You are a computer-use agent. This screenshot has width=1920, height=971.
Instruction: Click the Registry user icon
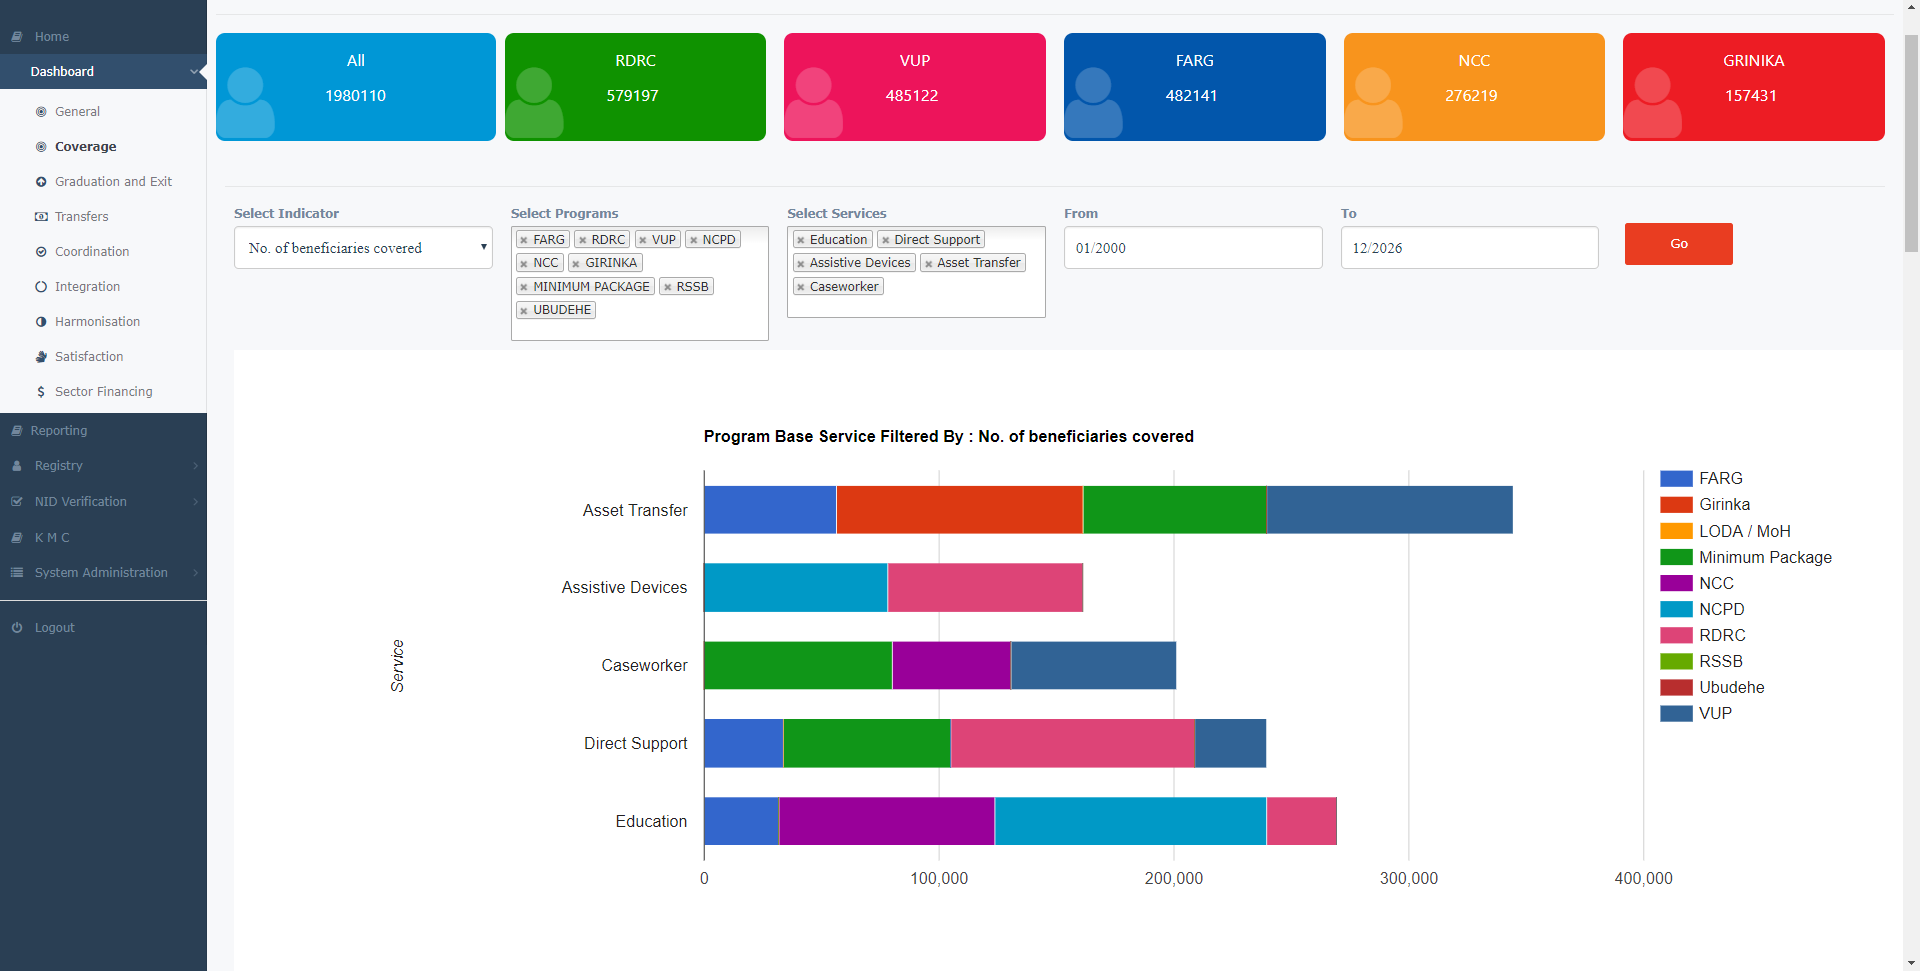tap(17, 466)
